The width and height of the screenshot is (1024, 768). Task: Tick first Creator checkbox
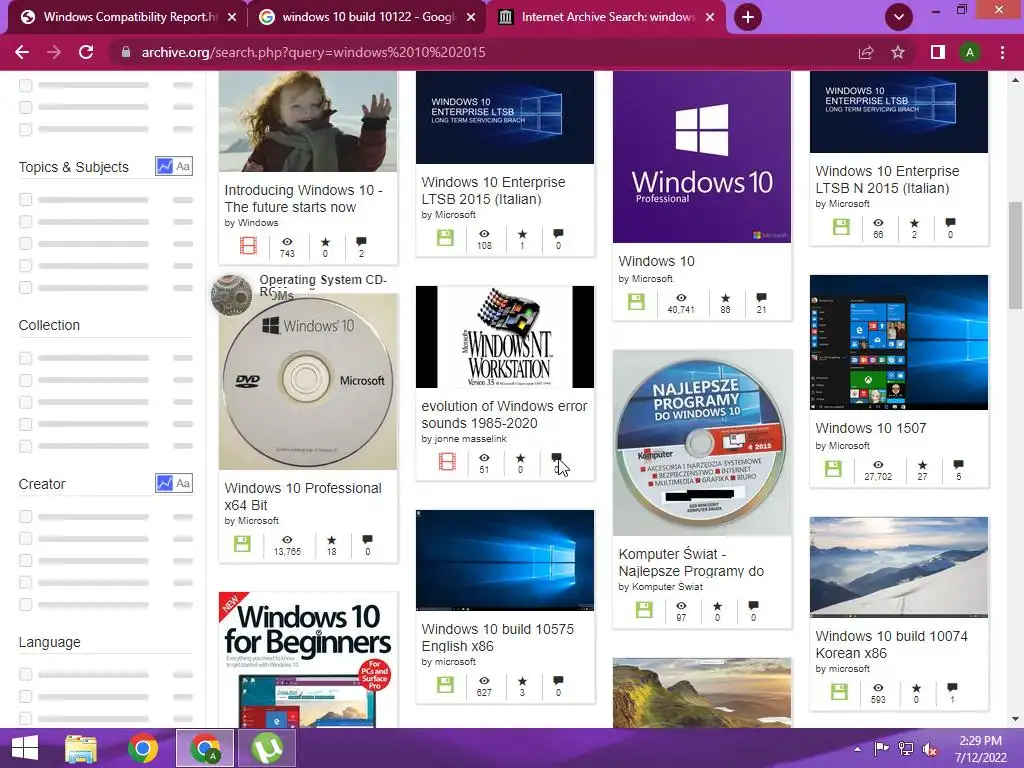click(x=25, y=517)
